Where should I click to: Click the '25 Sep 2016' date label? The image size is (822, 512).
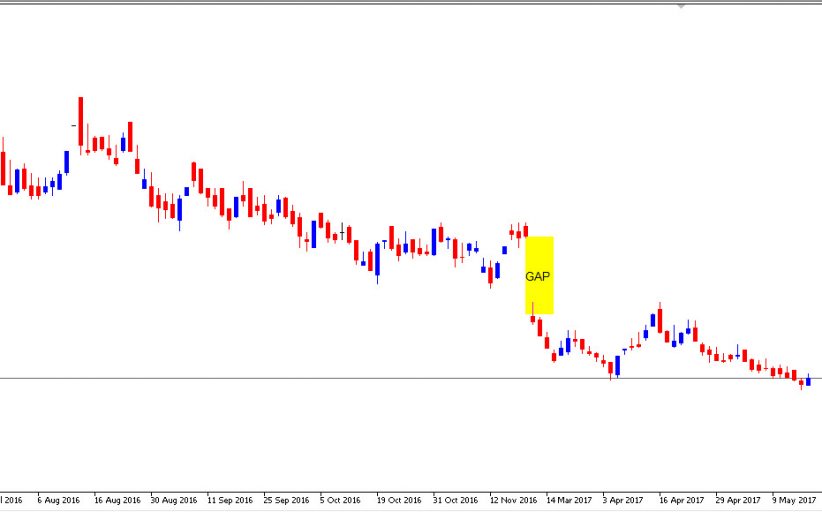286,500
